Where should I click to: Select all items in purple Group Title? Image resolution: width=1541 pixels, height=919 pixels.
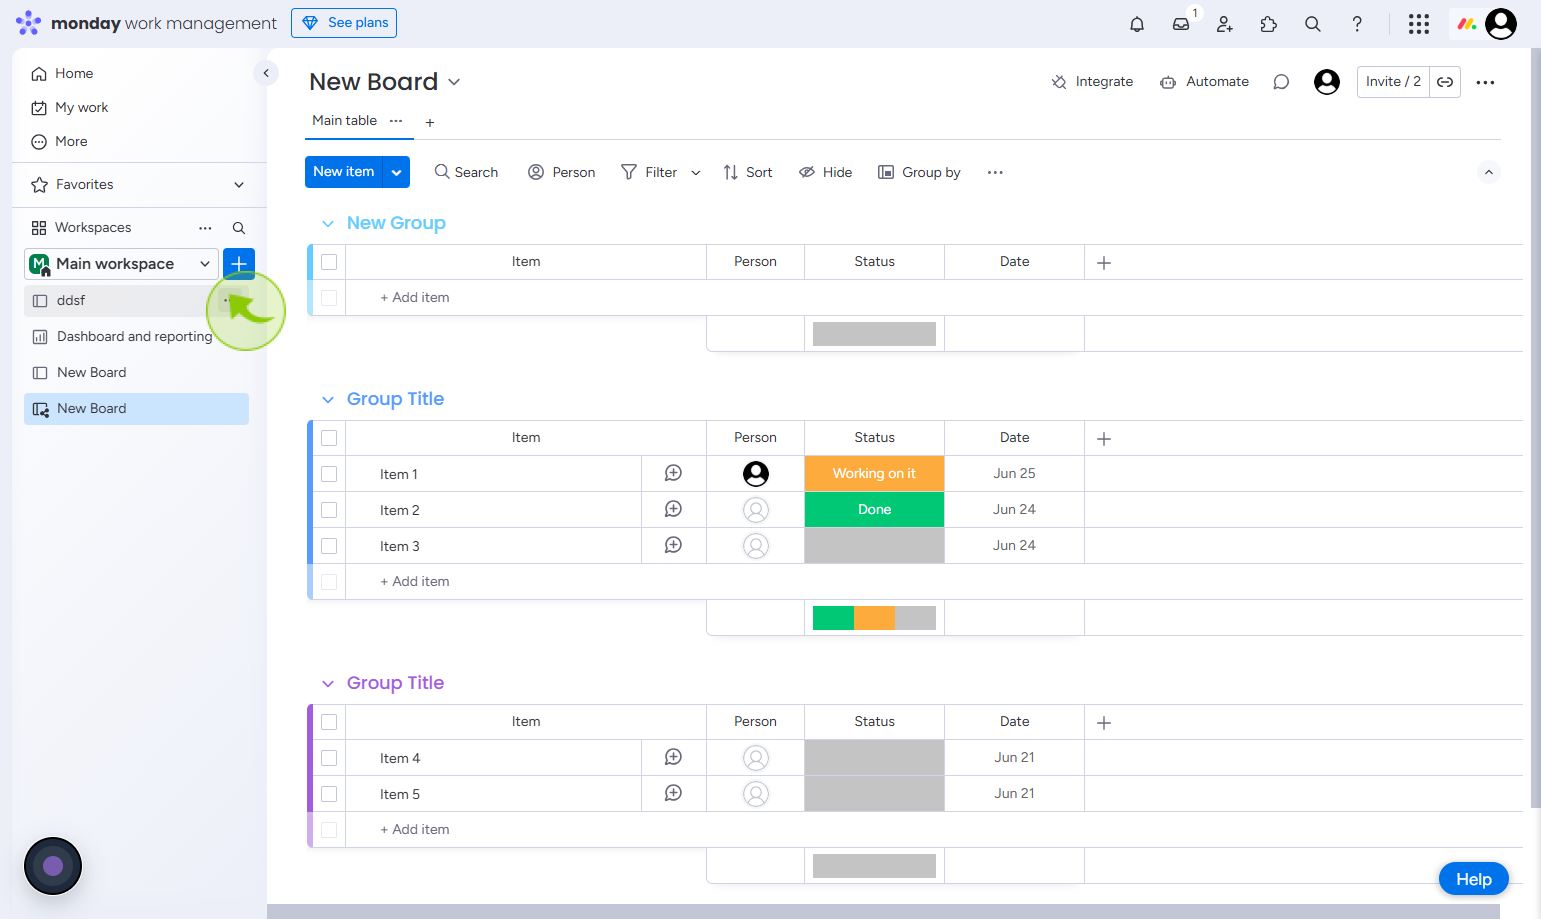[329, 722]
